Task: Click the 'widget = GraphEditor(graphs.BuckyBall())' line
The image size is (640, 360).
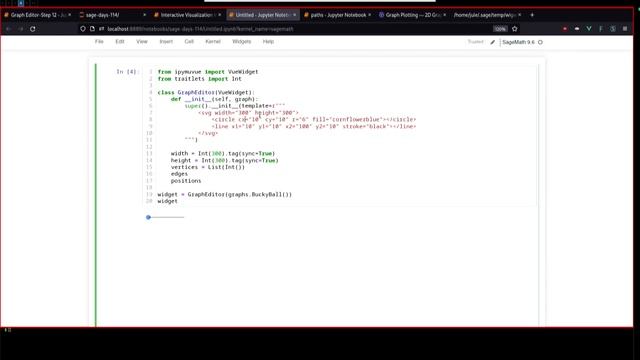Action: [x=224, y=194]
